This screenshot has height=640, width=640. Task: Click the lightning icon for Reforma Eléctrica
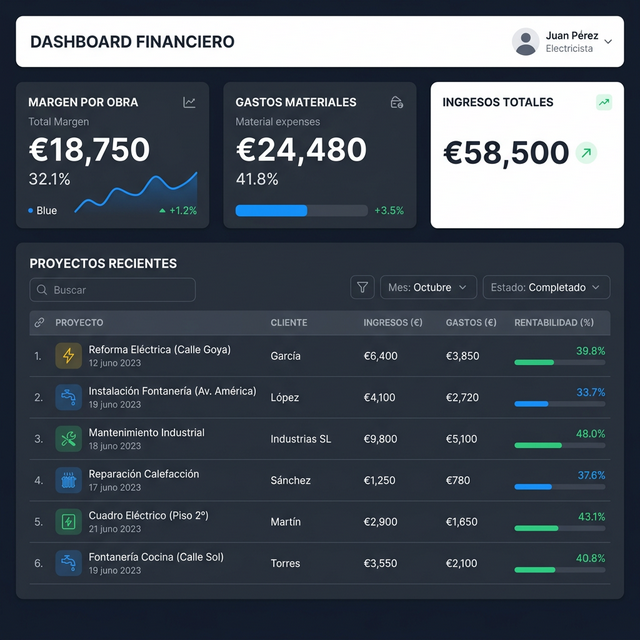point(69,356)
